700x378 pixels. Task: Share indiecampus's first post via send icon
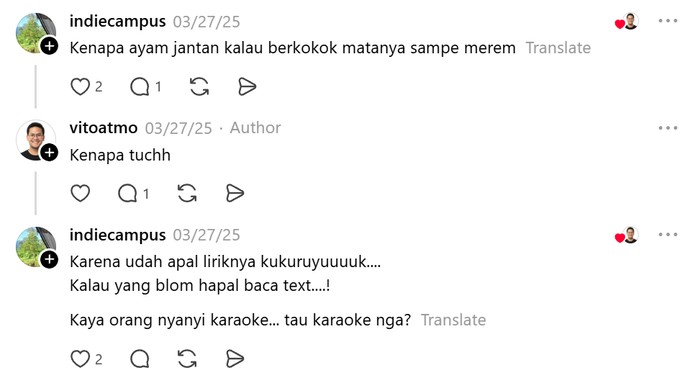tap(247, 87)
